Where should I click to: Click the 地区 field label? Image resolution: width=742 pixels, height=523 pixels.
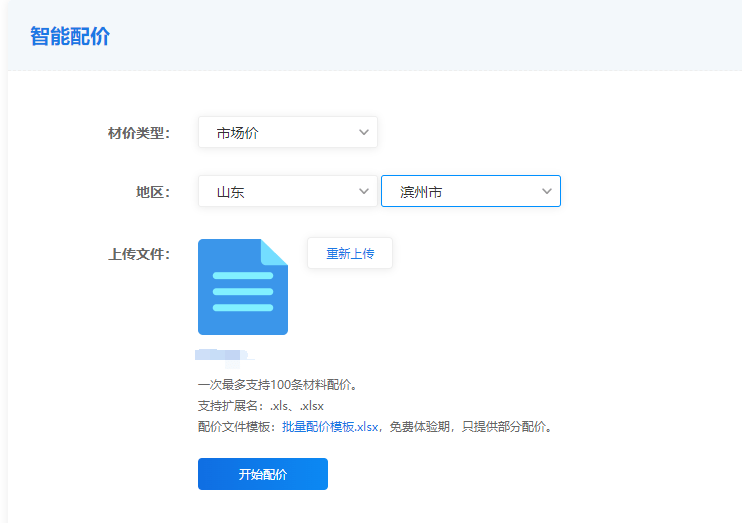pos(153,192)
